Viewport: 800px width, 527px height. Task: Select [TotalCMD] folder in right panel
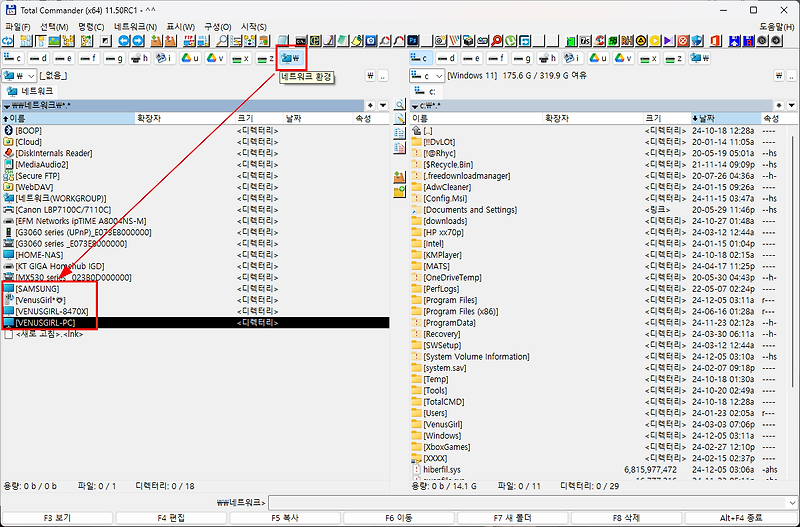601,401
